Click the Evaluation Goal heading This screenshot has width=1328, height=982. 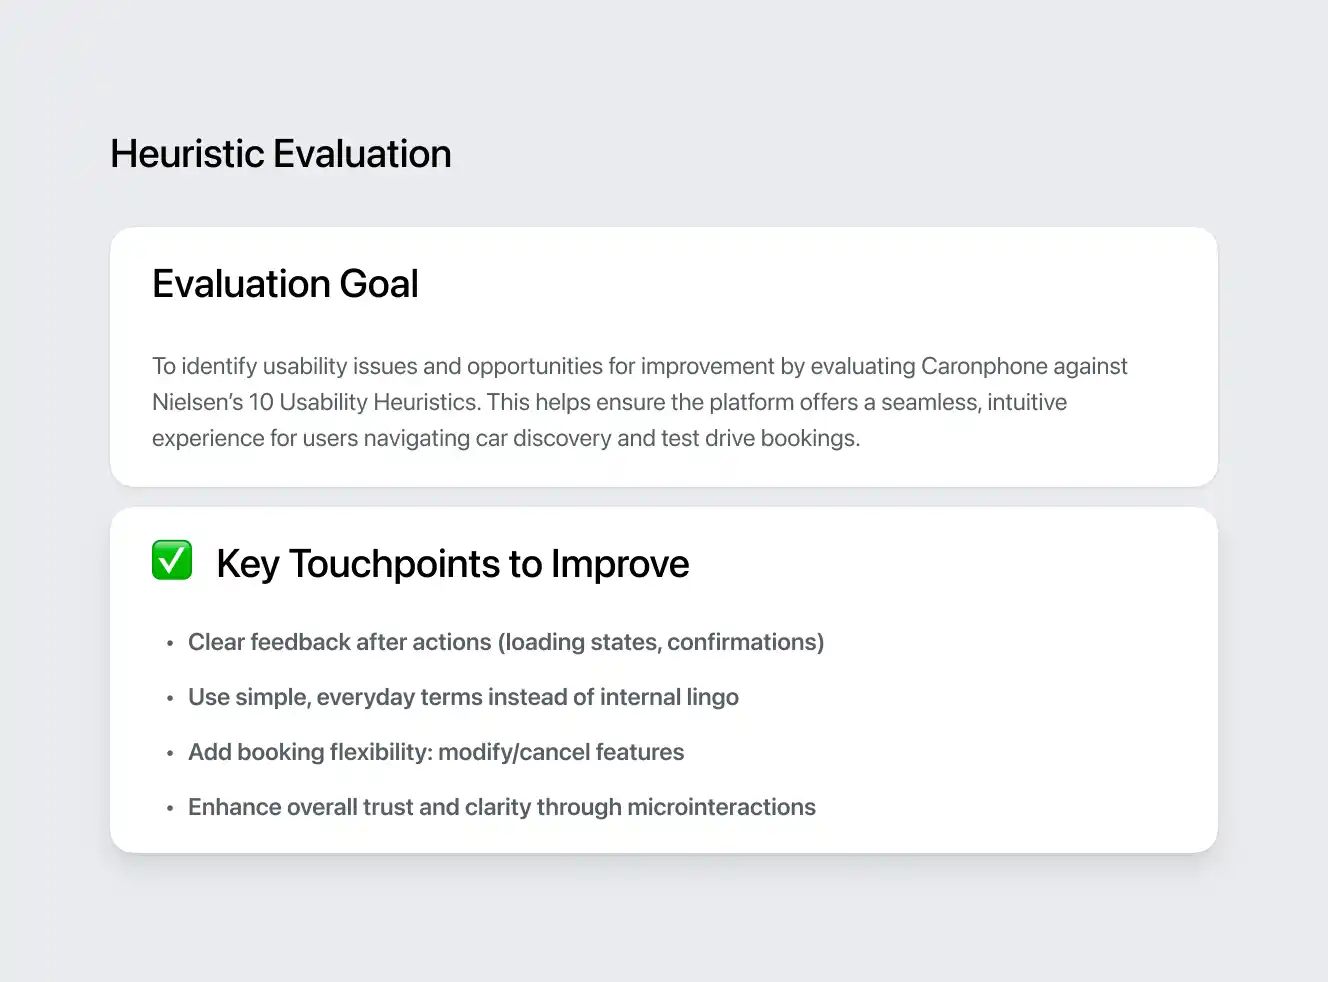[x=285, y=284]
